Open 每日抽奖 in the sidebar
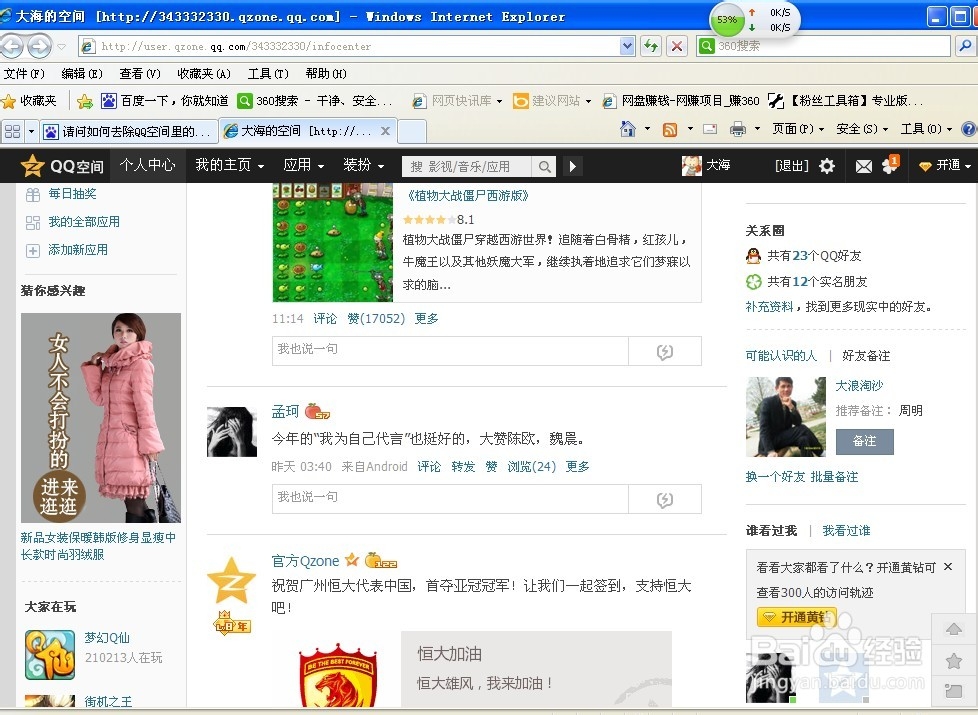The image size is (978, 715). coord(72,194)
